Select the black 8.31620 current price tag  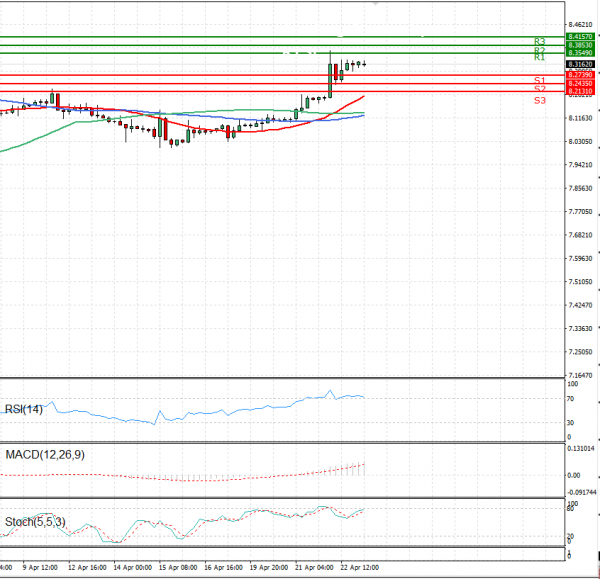tap(580, 64)
